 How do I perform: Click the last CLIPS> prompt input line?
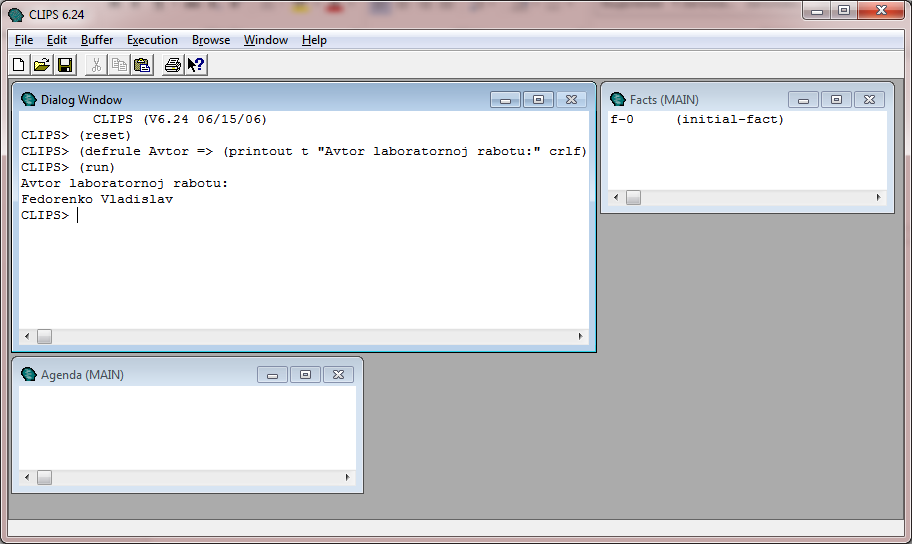(49, 215)
